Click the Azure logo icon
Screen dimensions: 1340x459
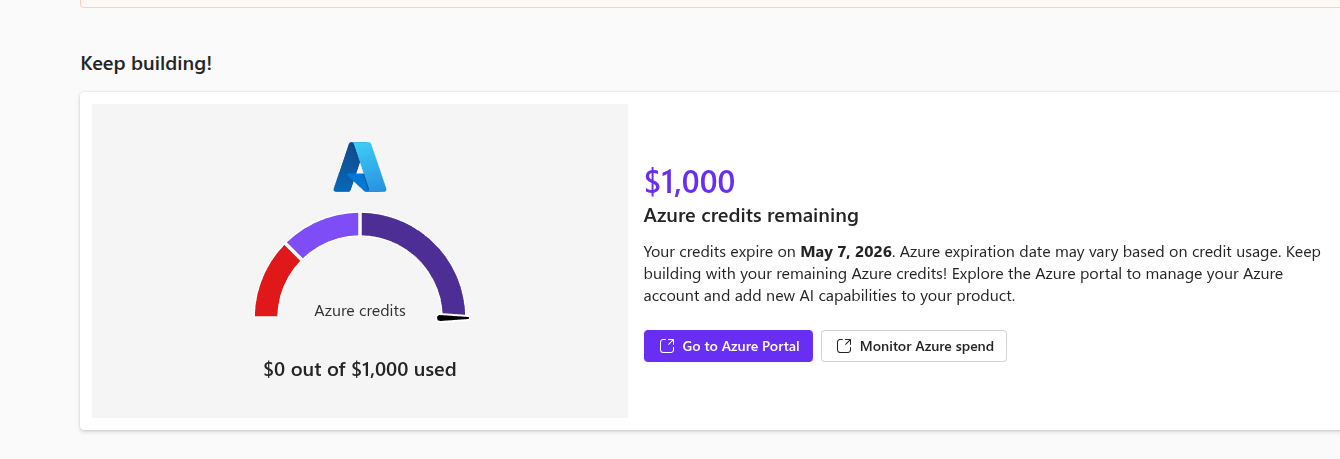360,167
